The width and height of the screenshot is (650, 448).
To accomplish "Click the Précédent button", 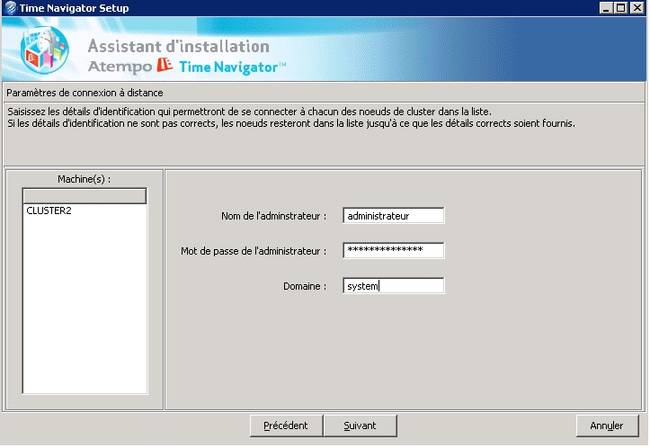I will [286, 426].
